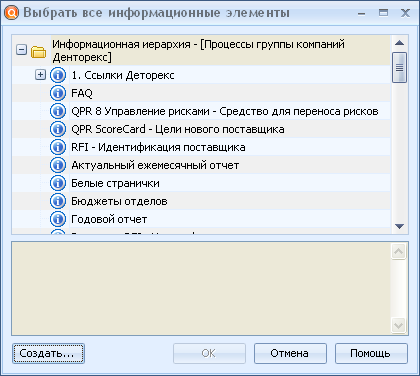
Task: Click the folder icon of Информационная иерархия
Action: [x=38, y=52]
